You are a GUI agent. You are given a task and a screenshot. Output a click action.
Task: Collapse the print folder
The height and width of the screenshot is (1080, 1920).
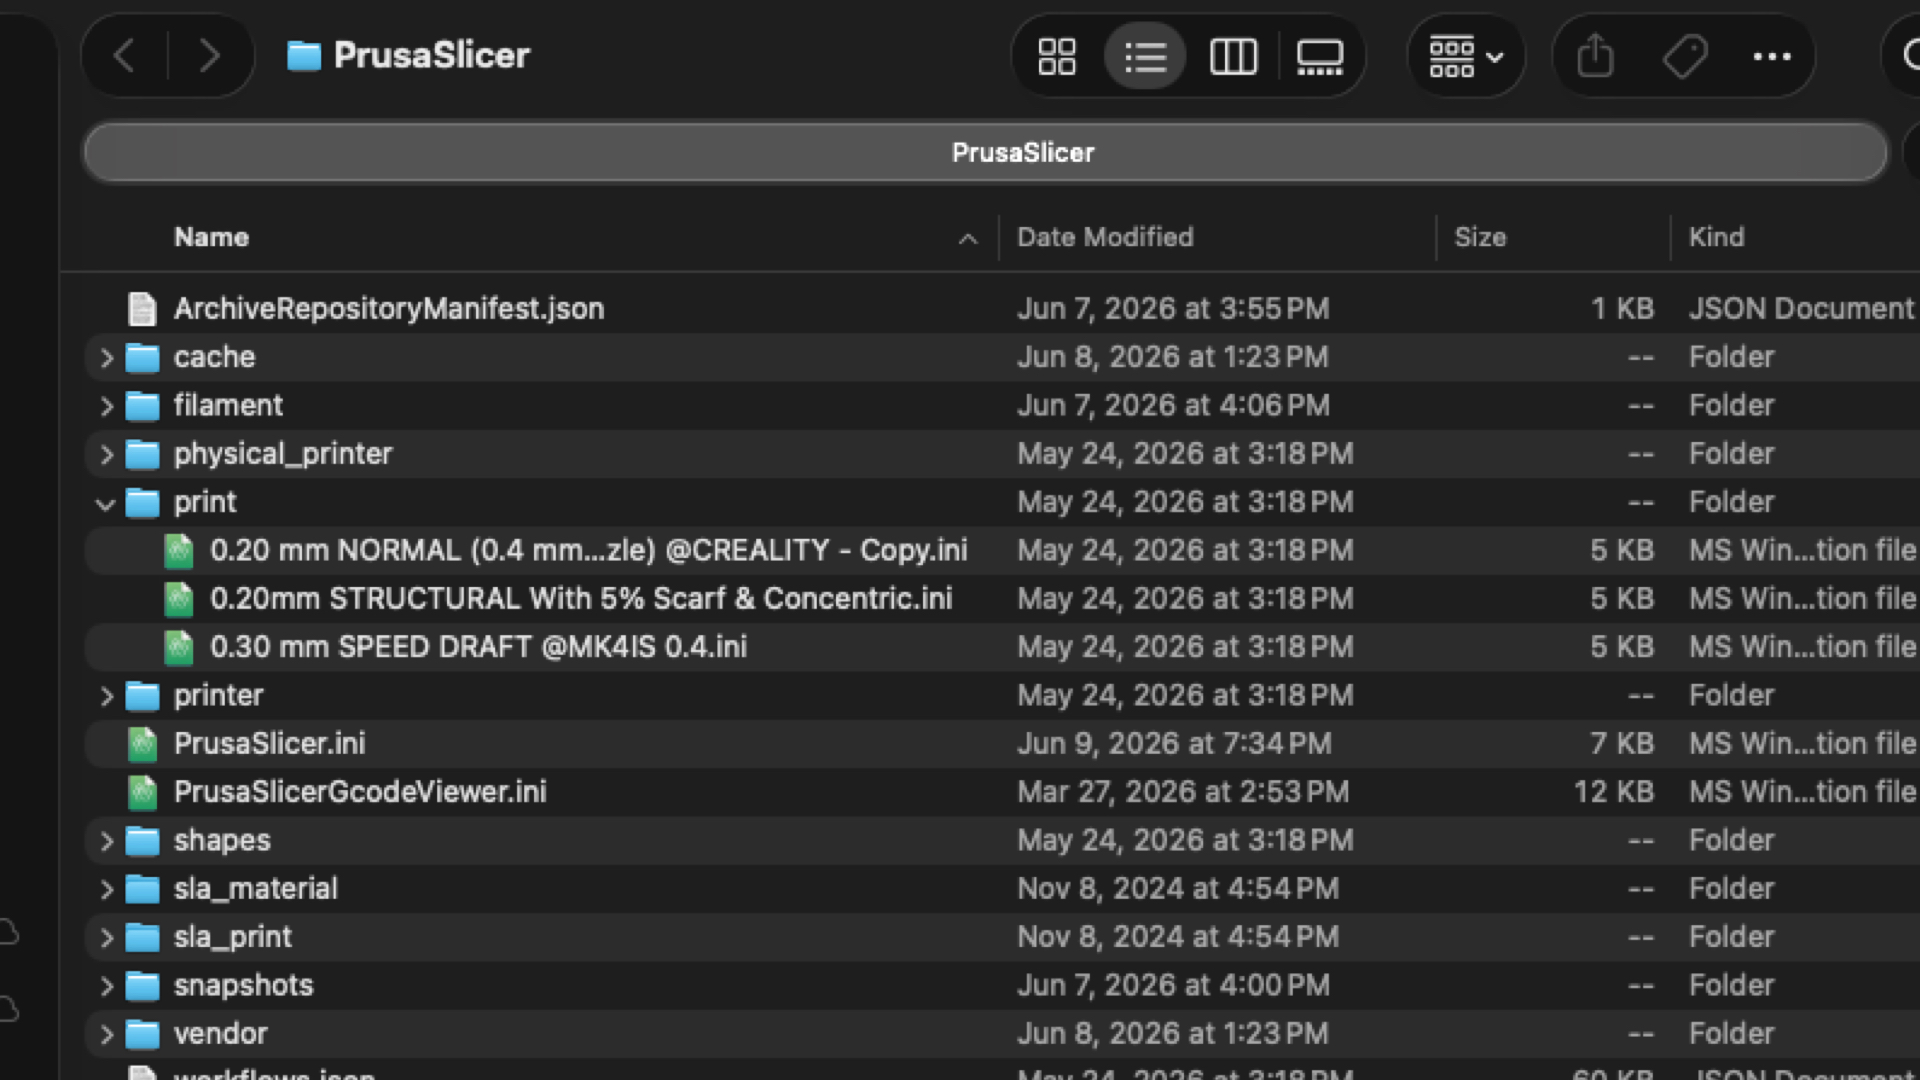point(106,503)
